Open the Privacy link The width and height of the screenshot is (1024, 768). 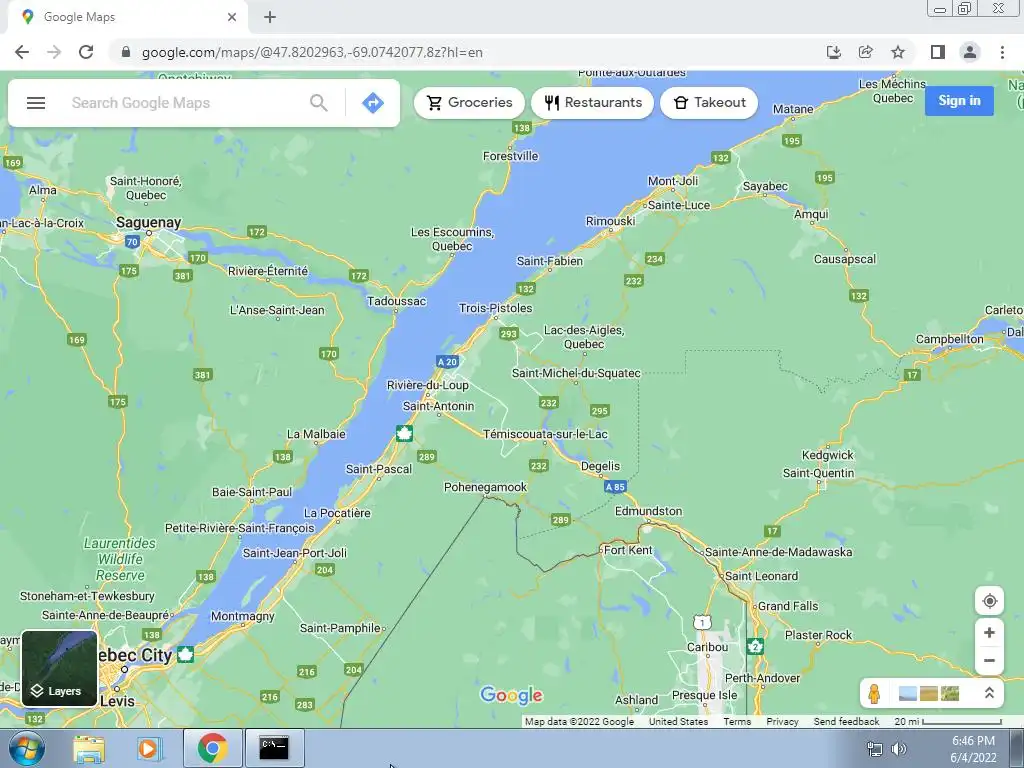point(782,722)
